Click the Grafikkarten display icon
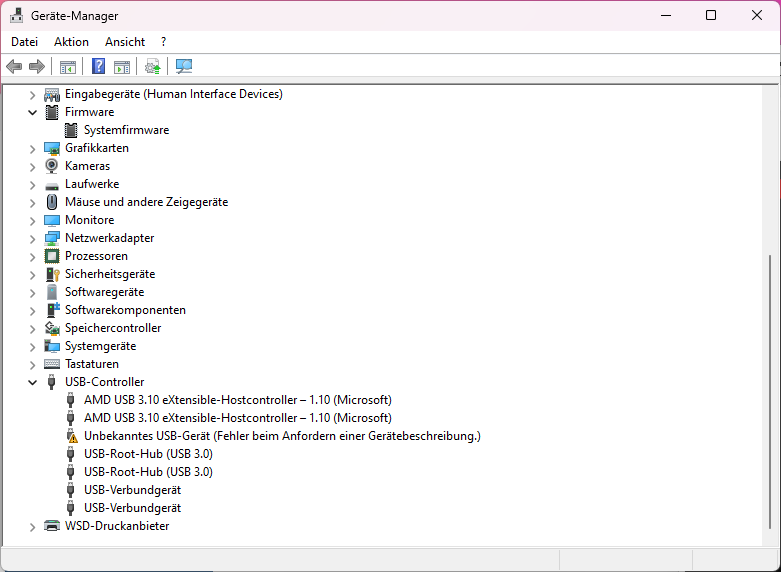 click(x=52, y=148)
